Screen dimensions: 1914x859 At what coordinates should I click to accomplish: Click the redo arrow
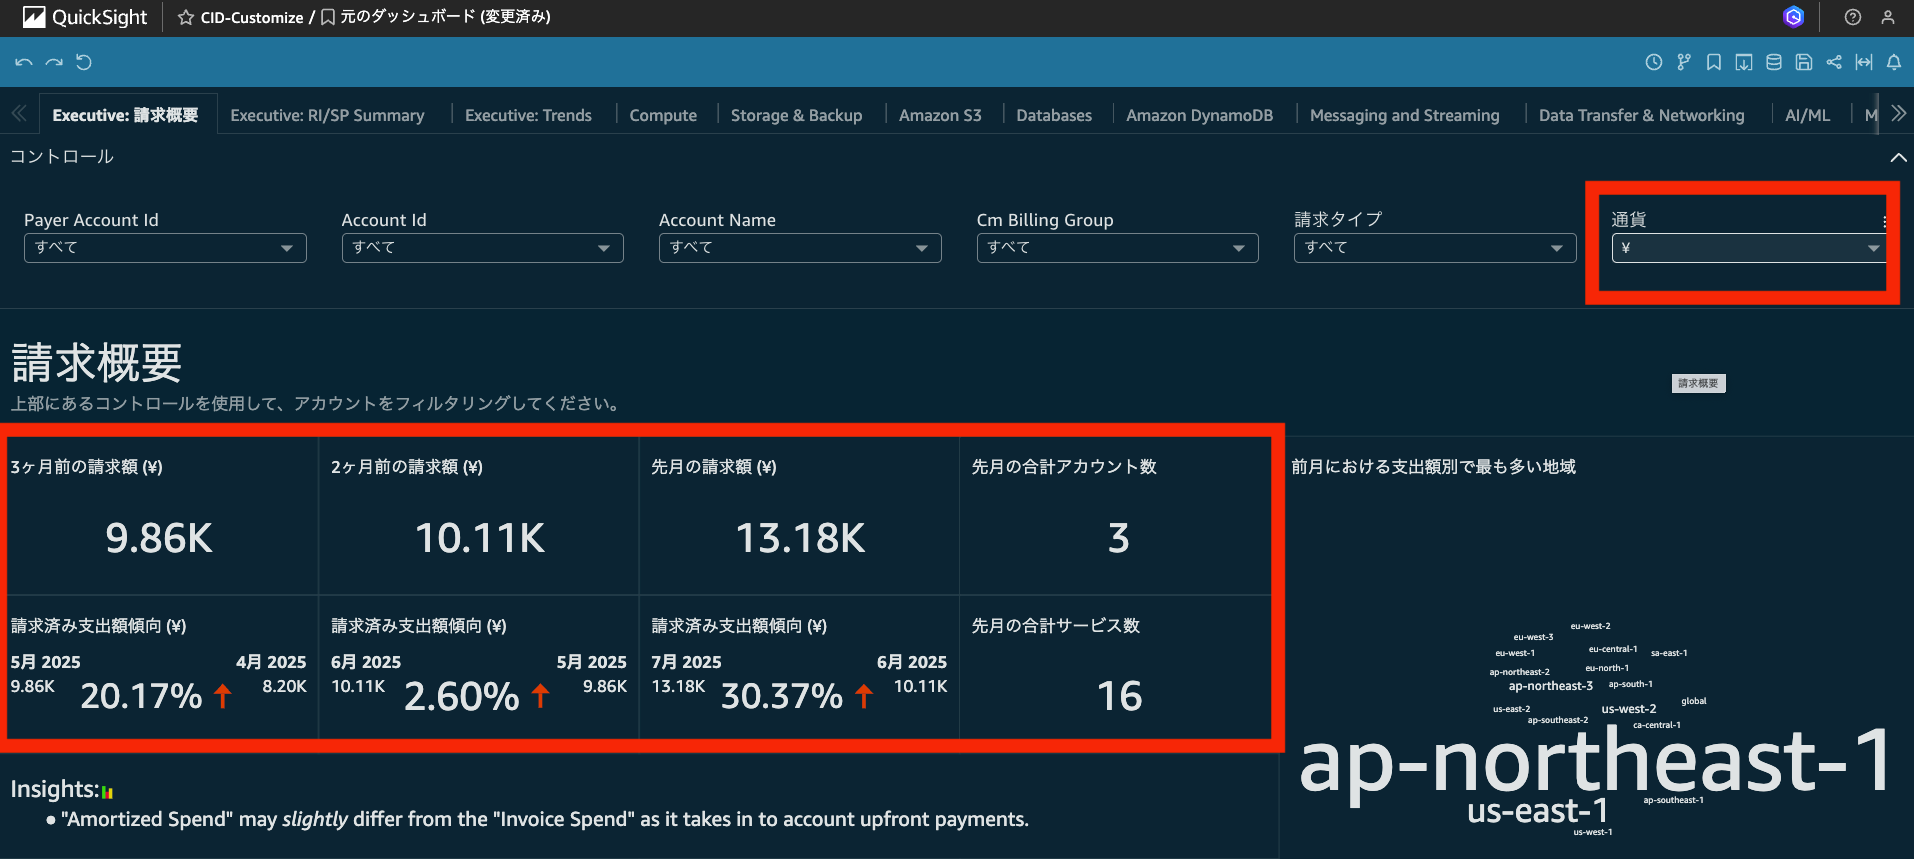54,62
